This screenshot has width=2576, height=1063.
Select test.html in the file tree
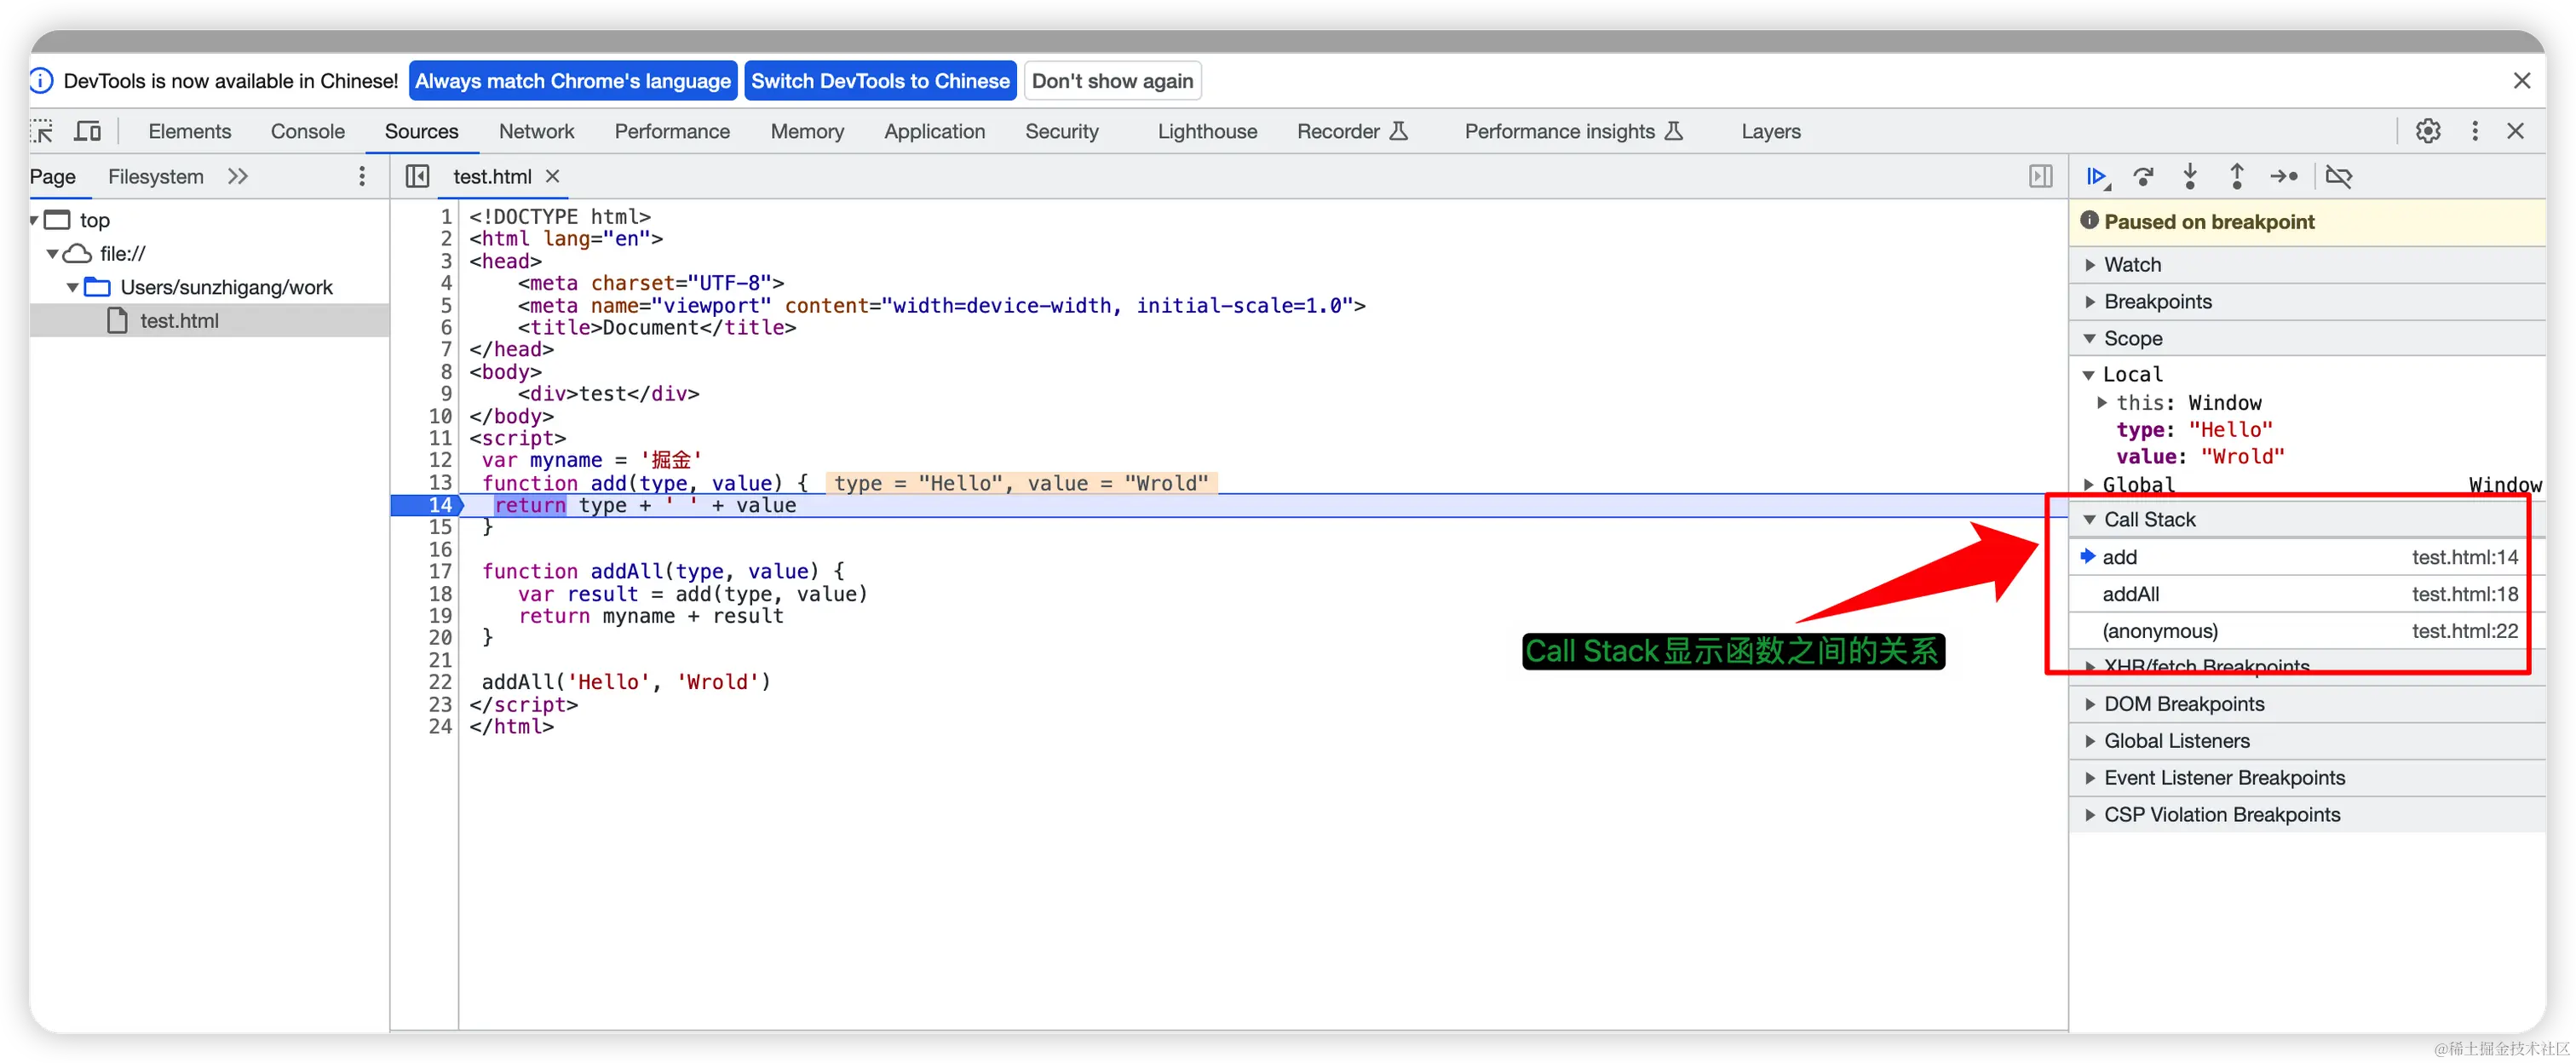coord(209,321)
